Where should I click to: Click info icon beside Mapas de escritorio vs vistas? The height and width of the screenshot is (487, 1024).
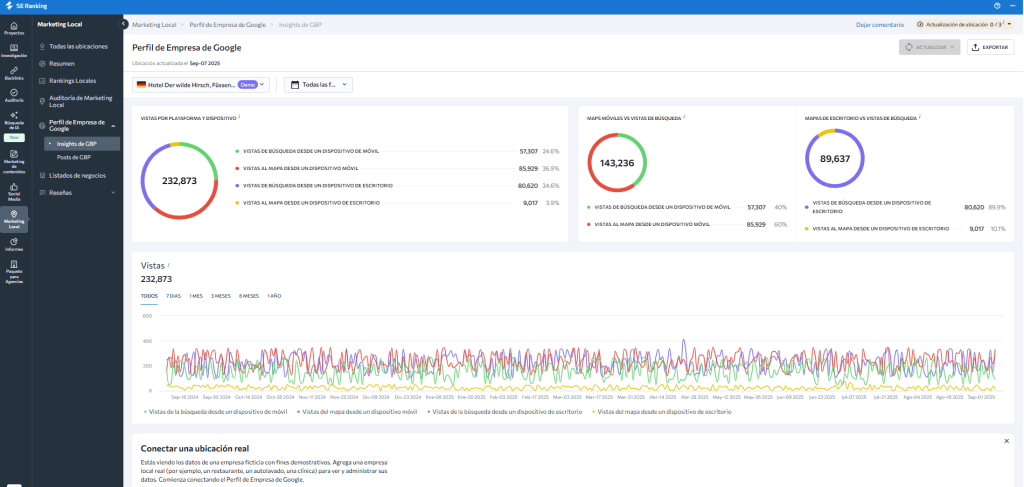pos(920,117)
